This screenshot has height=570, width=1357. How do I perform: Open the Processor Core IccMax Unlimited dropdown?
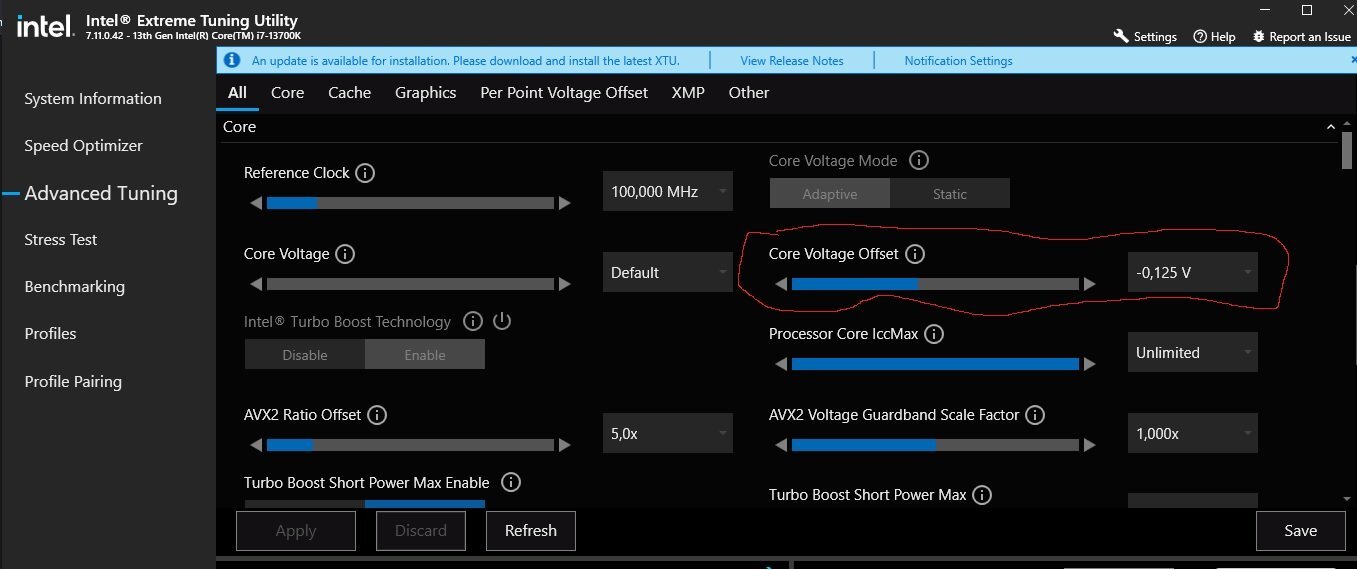coord(1193,352)
